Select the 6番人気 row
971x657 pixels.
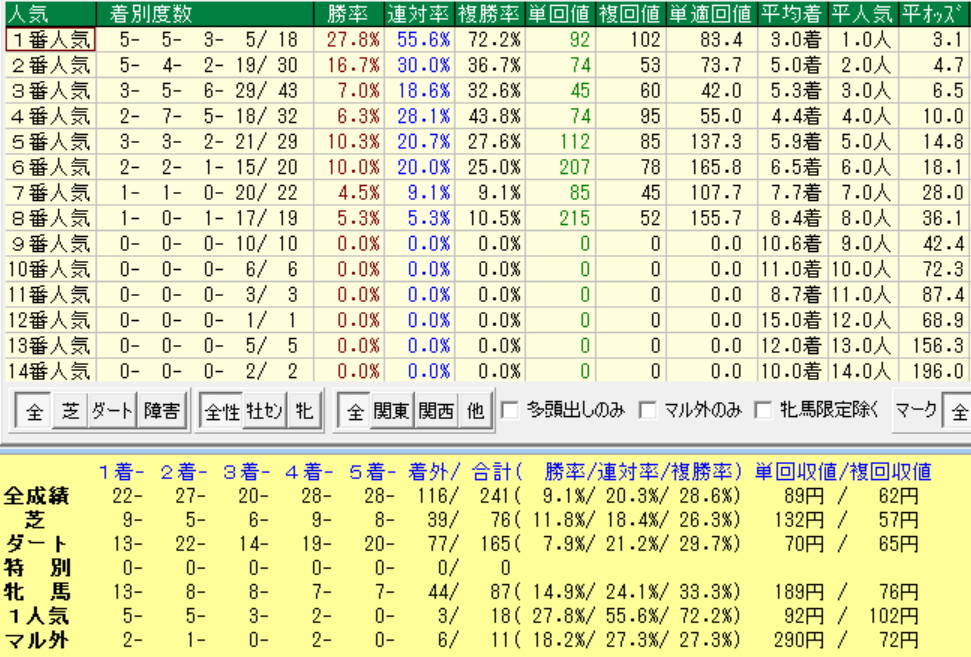pyautogui.click(x=486, y=167)
